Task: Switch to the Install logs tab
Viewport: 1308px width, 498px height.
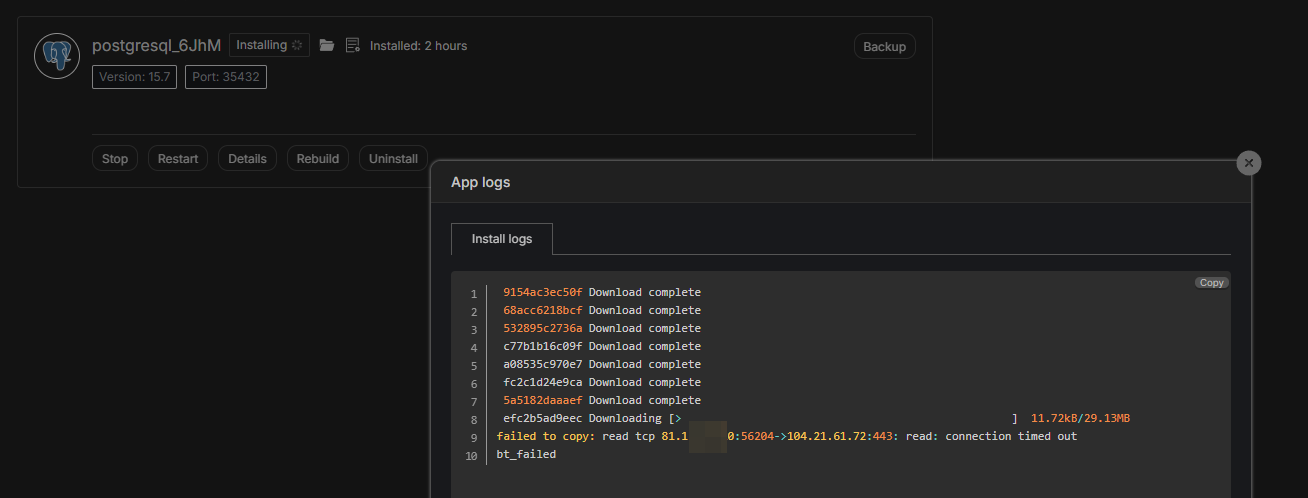Action: coord(501,239)
